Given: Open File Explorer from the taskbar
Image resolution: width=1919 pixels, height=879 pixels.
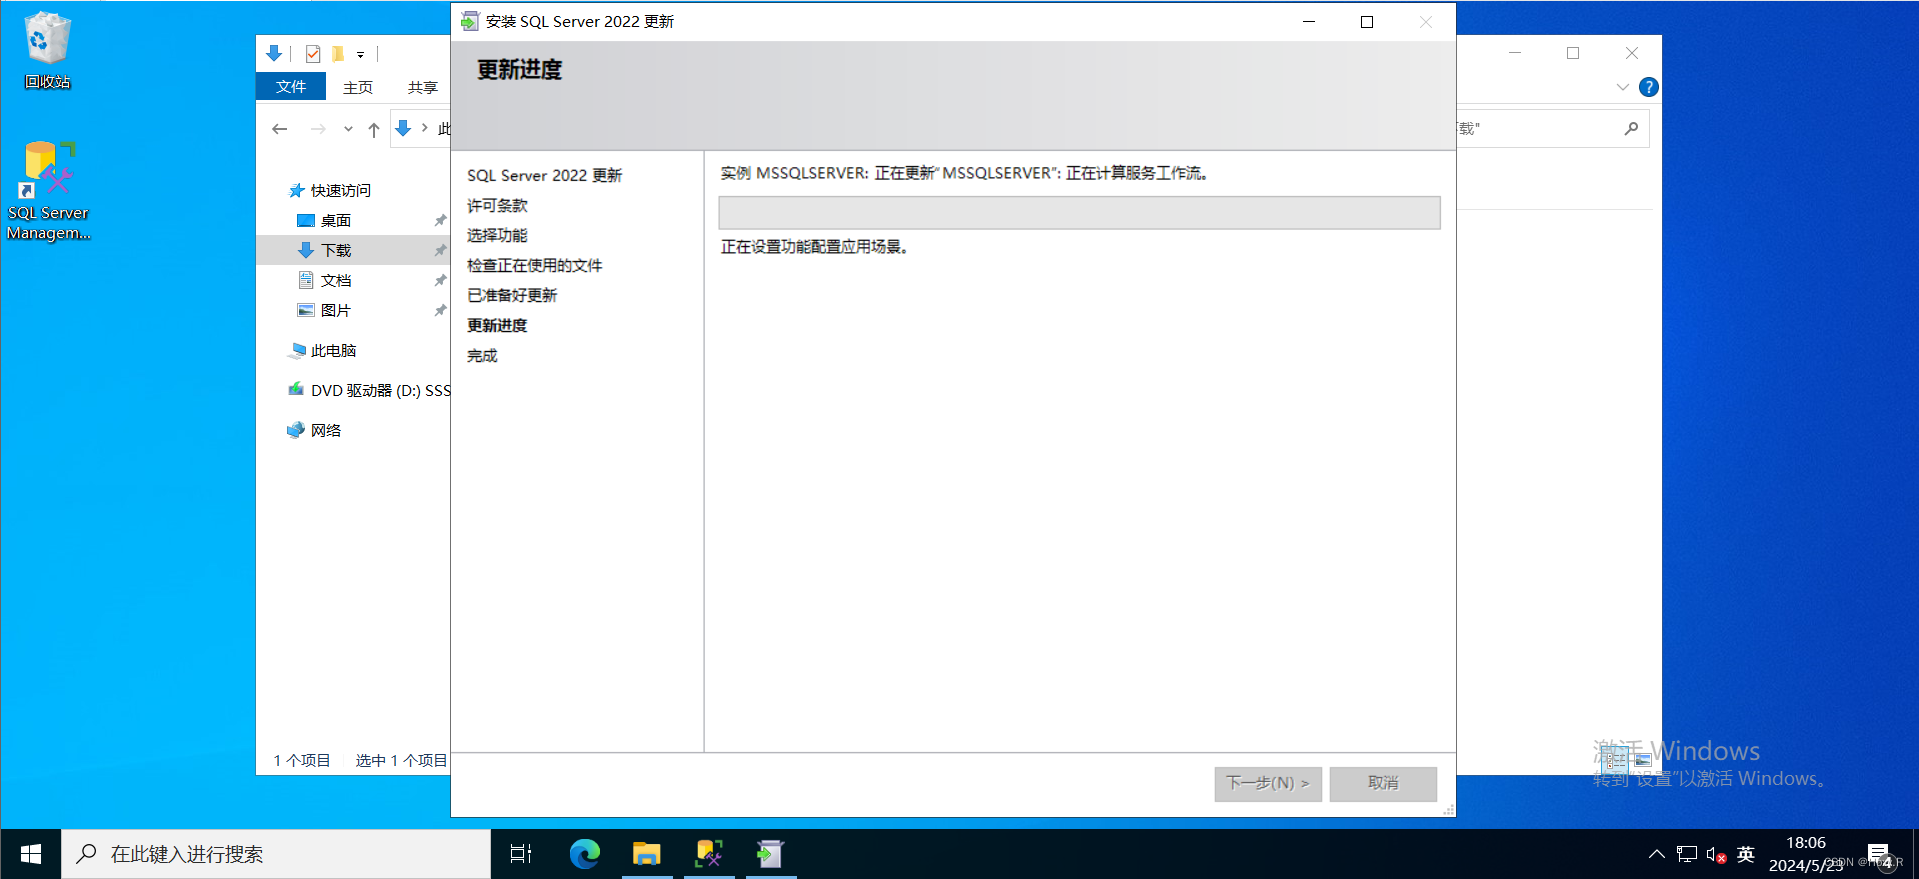Looking at the screenshot, I should tap(647, 854).
